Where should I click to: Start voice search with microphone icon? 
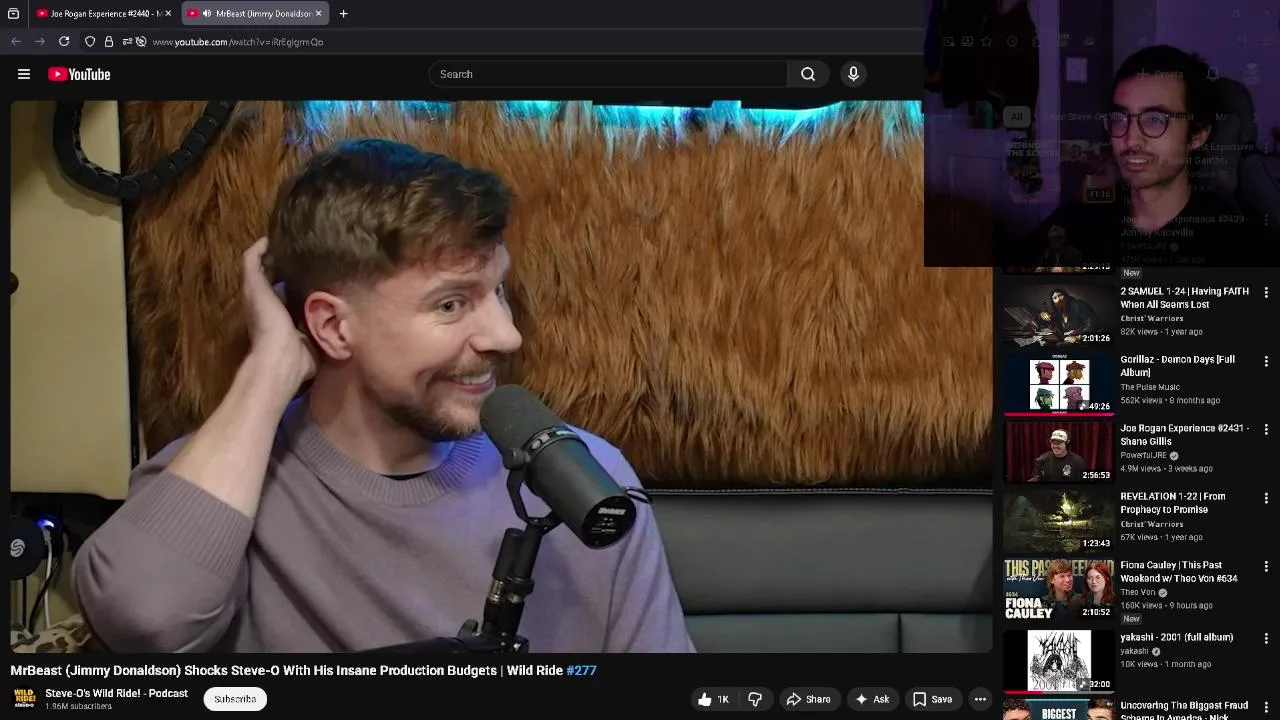[853, 74]
